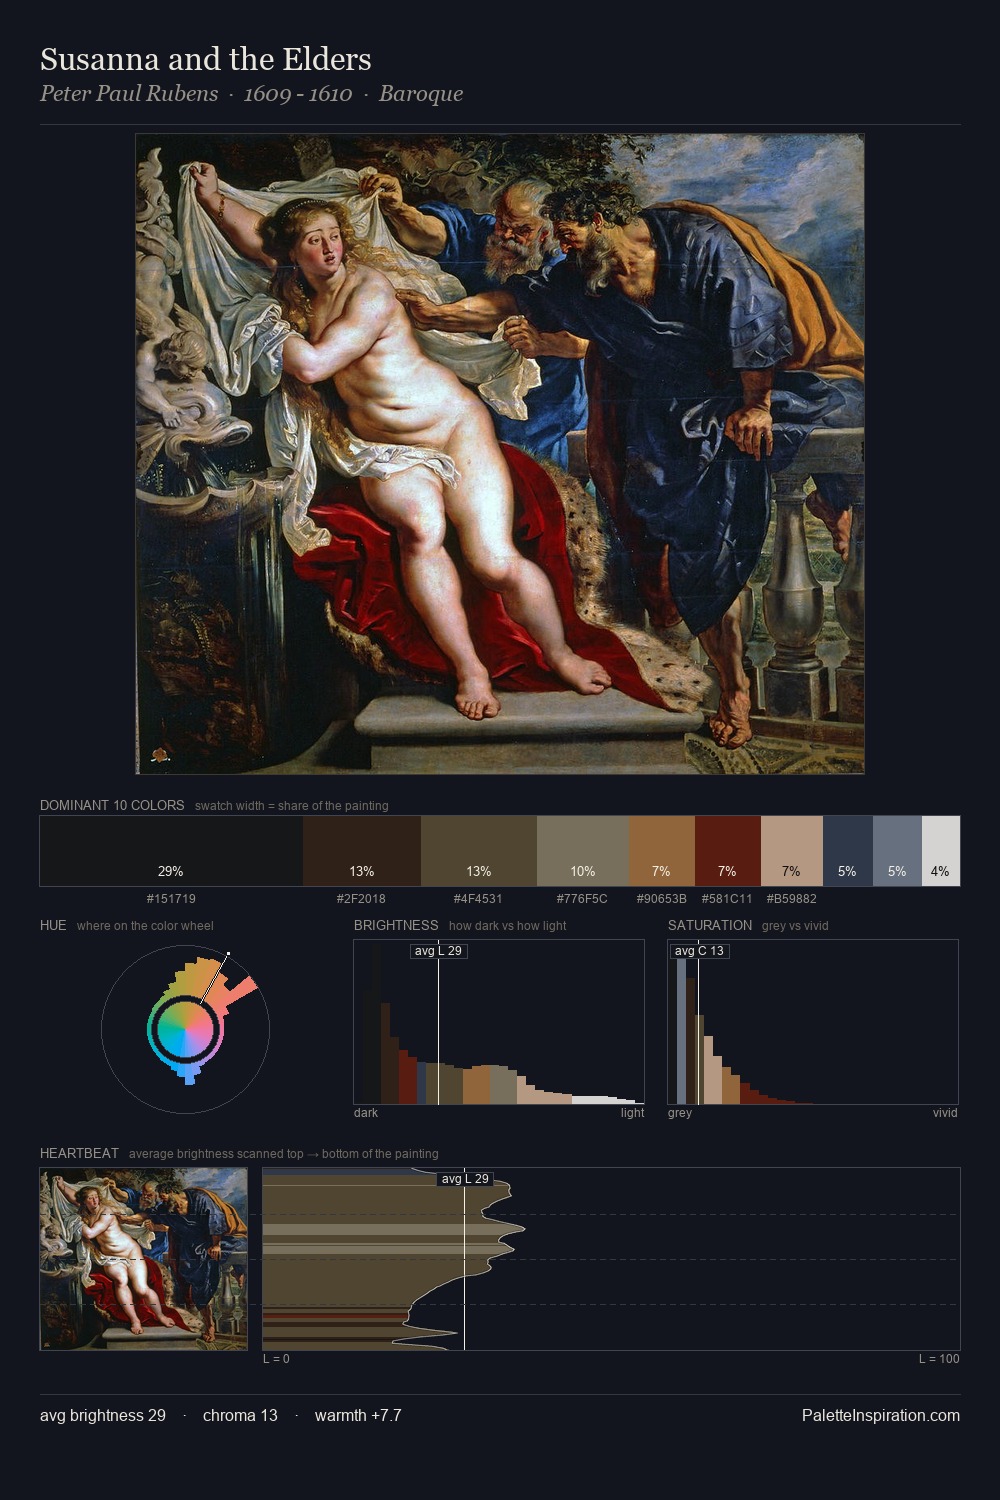Click the chroma 13 footer stat

coord(240,1415)
